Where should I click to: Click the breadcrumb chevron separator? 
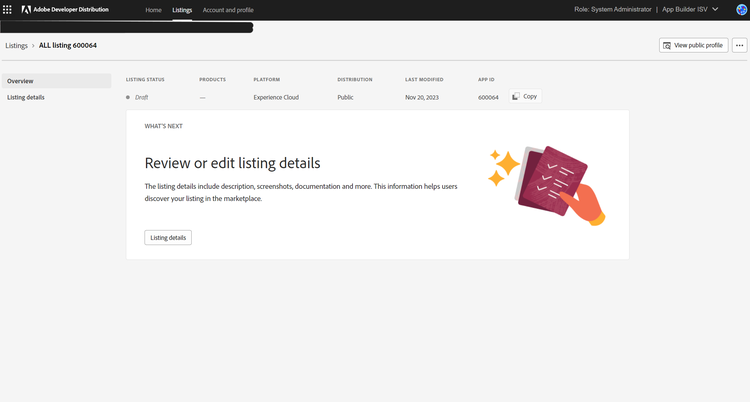click(x=33, y=45)
